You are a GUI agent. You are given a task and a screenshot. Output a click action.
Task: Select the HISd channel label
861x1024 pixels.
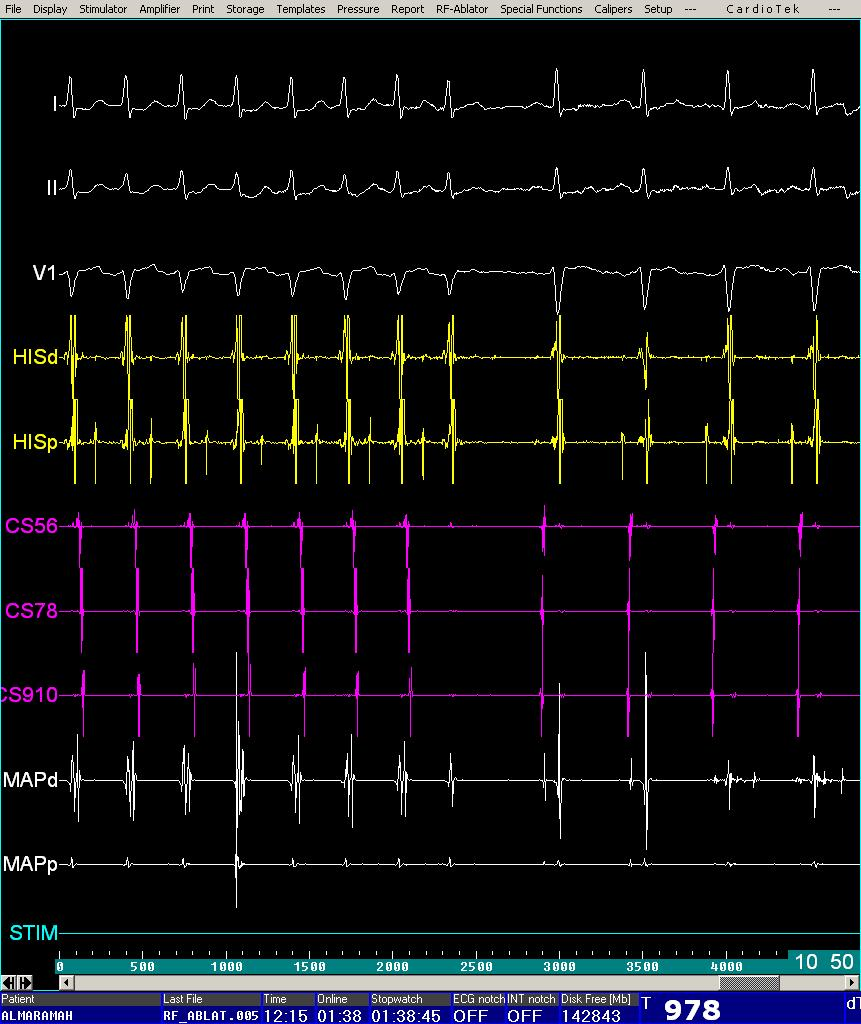pyautogui.click(x=35, y=357)
